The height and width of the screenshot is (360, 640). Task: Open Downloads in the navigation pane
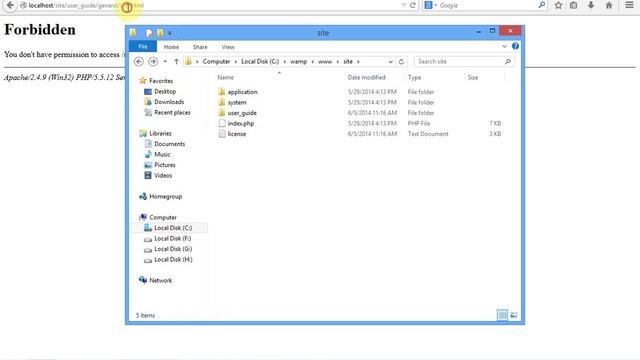click(x=169, y=102)
